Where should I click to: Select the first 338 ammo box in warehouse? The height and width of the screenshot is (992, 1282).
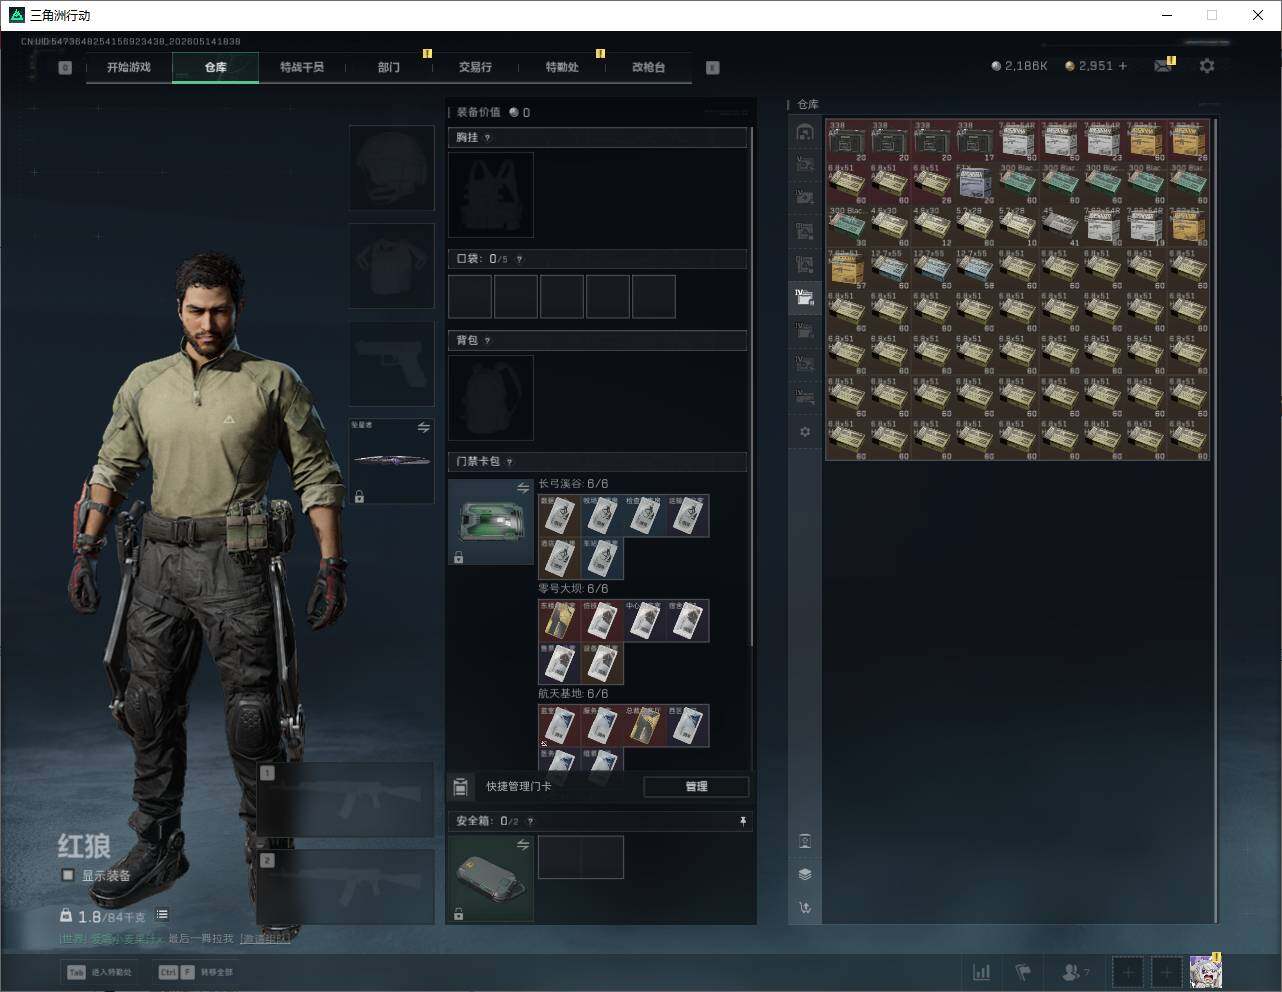[x=847, y=141]
